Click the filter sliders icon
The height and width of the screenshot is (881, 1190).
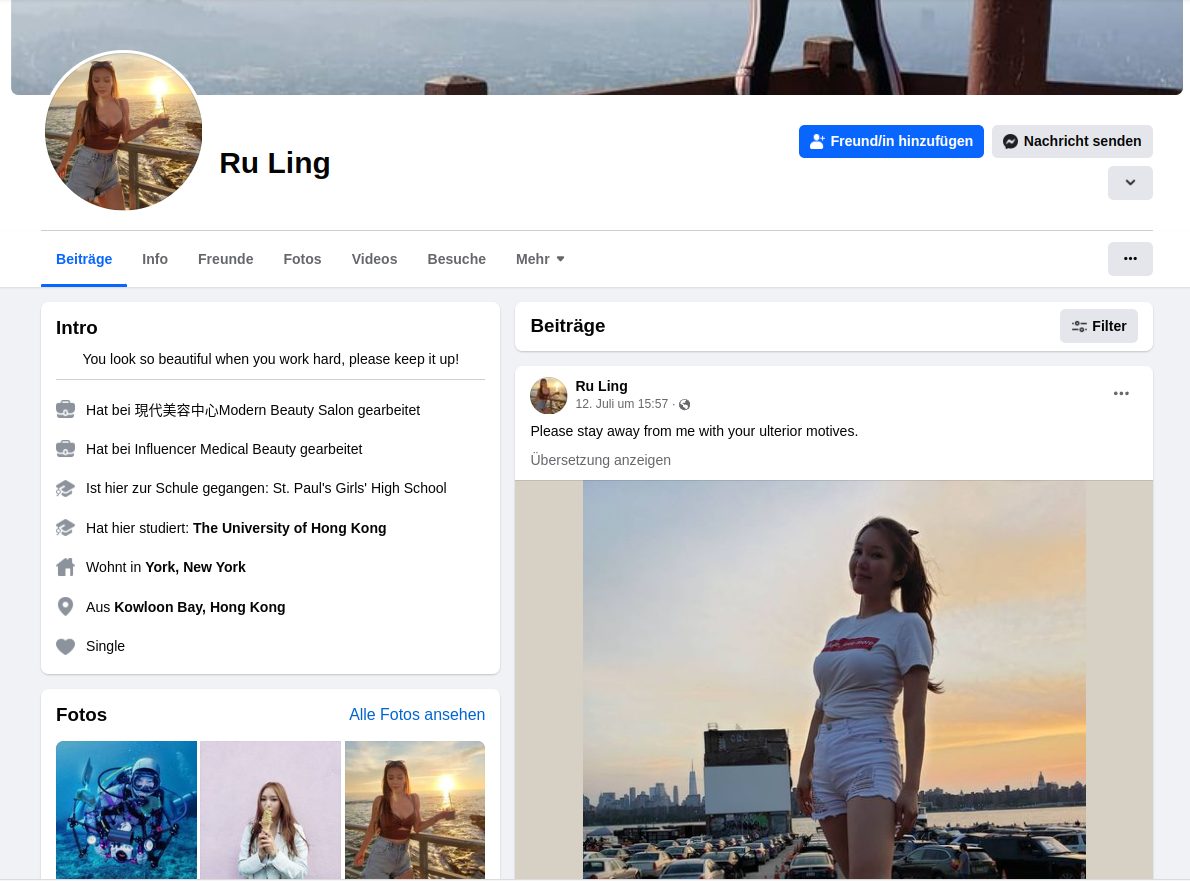click(1079, 326)
